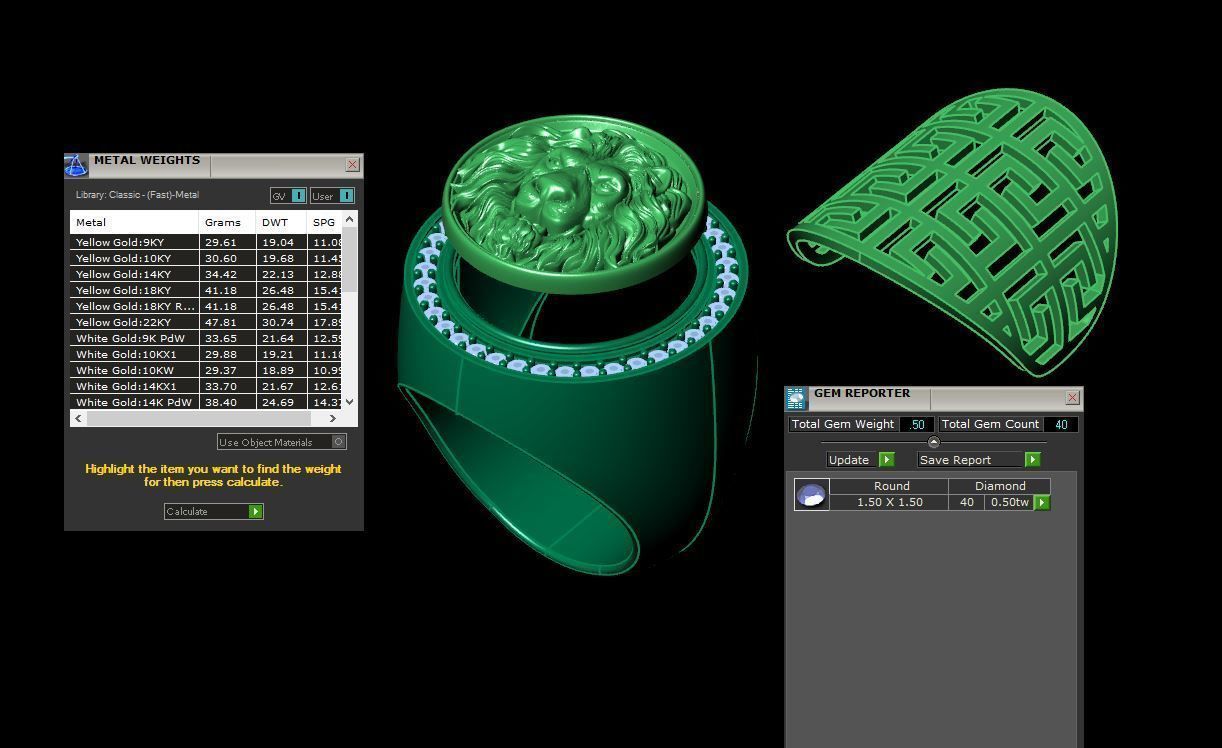Click the Update button label
The width and height of the screenshot is (1222, 748).
(x=849, y=460)
